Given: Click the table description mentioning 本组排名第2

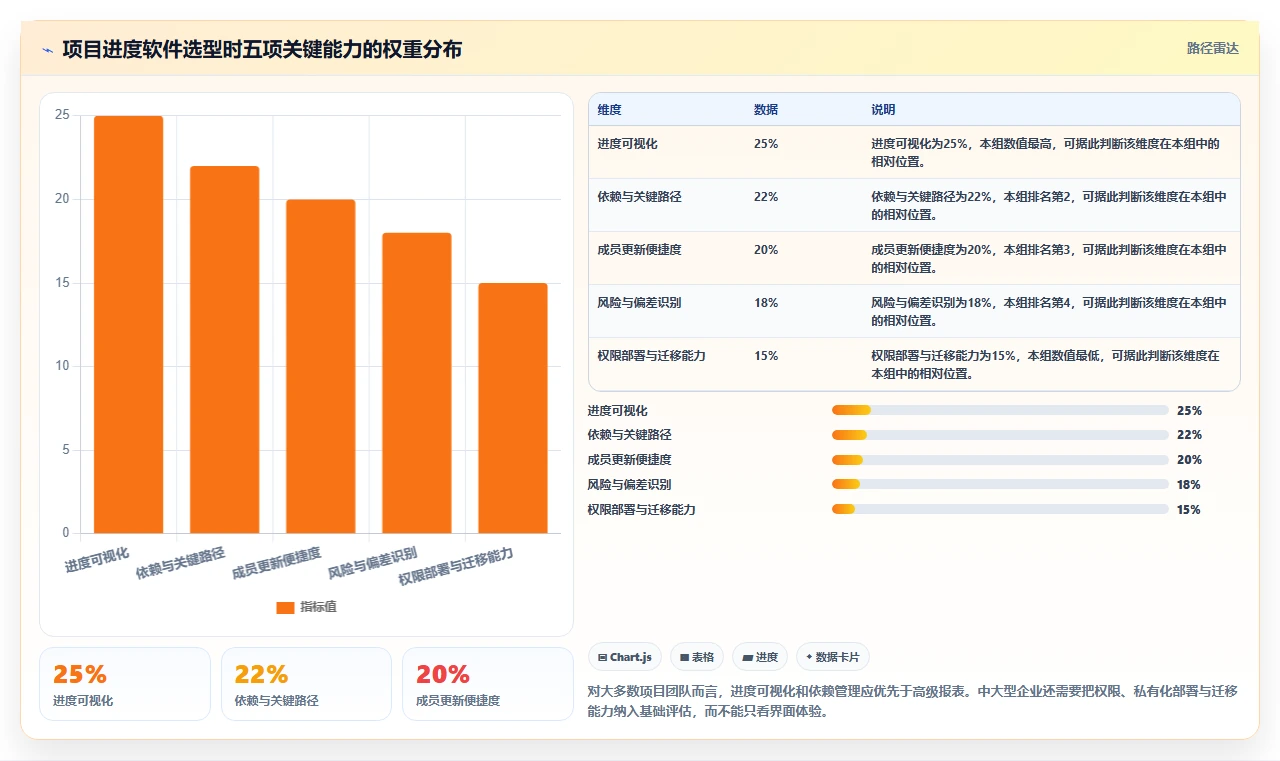Looking at the screenshot, I should [1049, 206].
